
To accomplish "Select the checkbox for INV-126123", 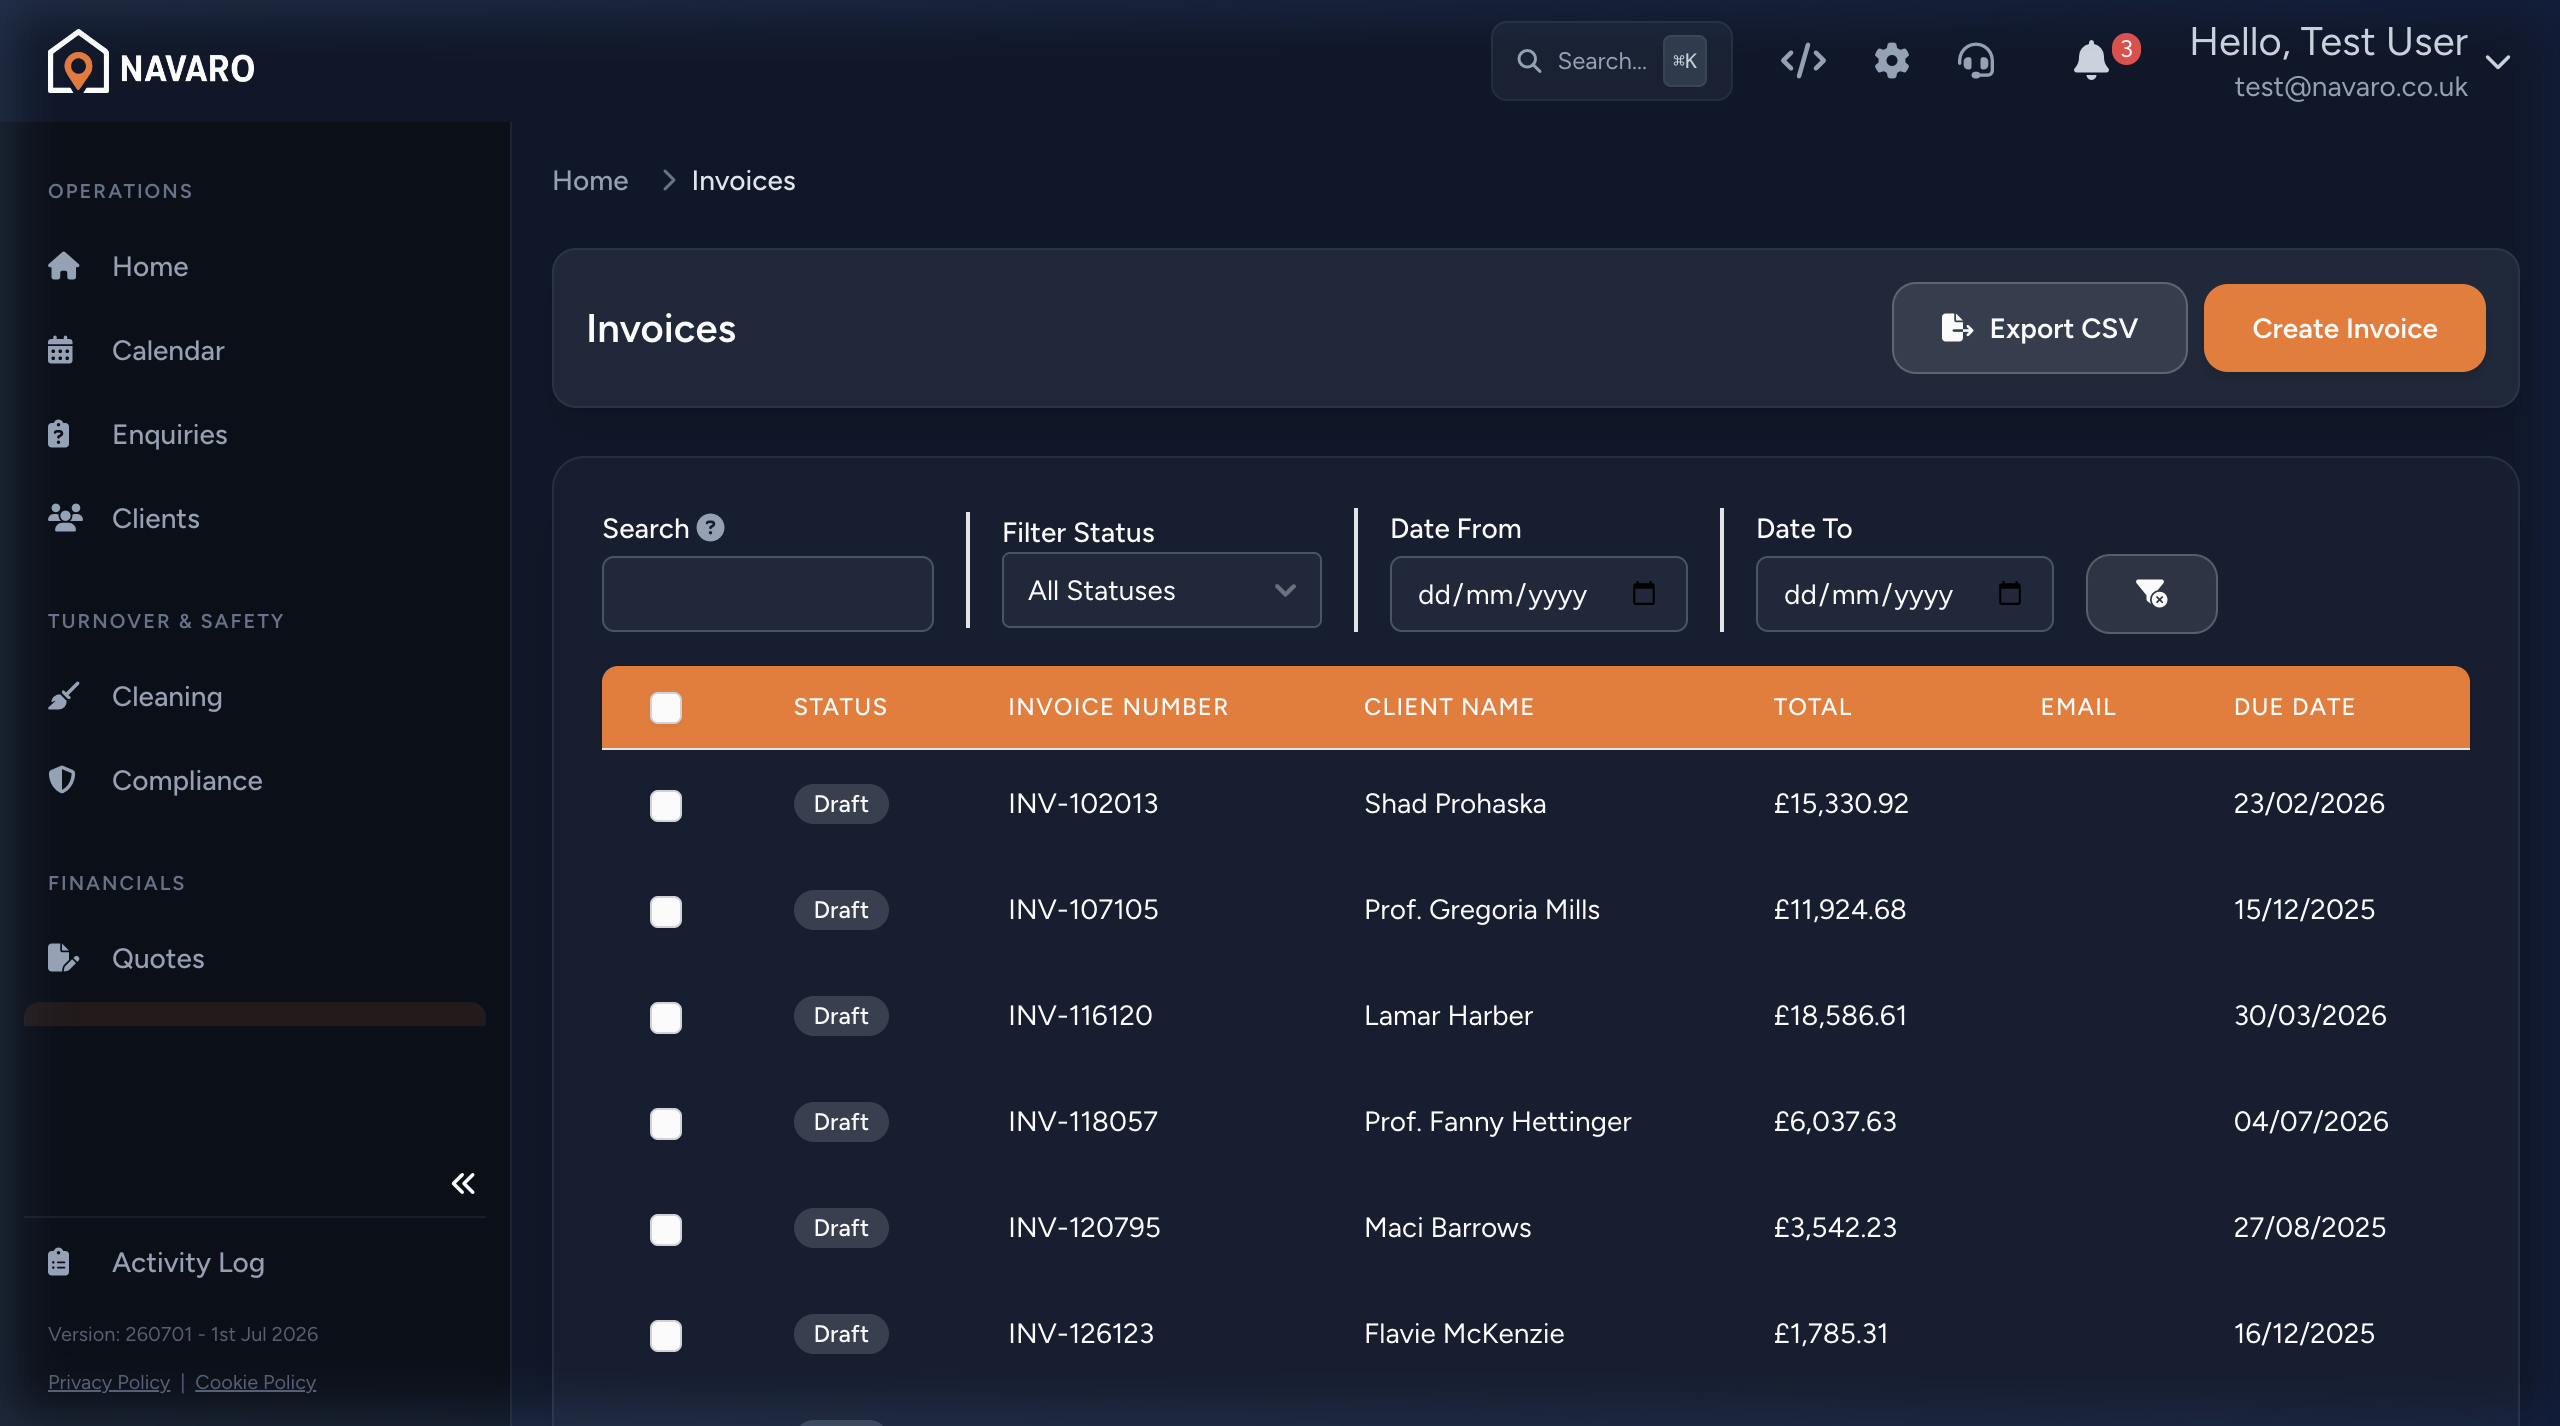I will (666, 1335).
